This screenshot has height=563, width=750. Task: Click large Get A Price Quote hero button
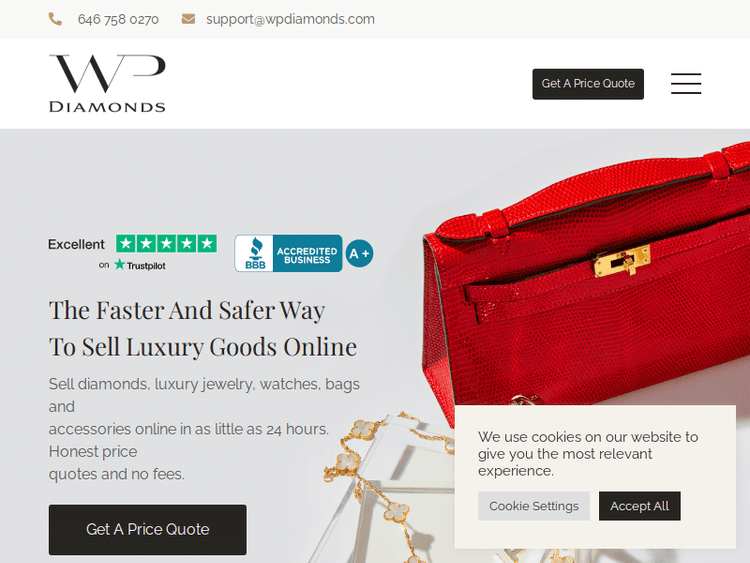pos(148,530)
